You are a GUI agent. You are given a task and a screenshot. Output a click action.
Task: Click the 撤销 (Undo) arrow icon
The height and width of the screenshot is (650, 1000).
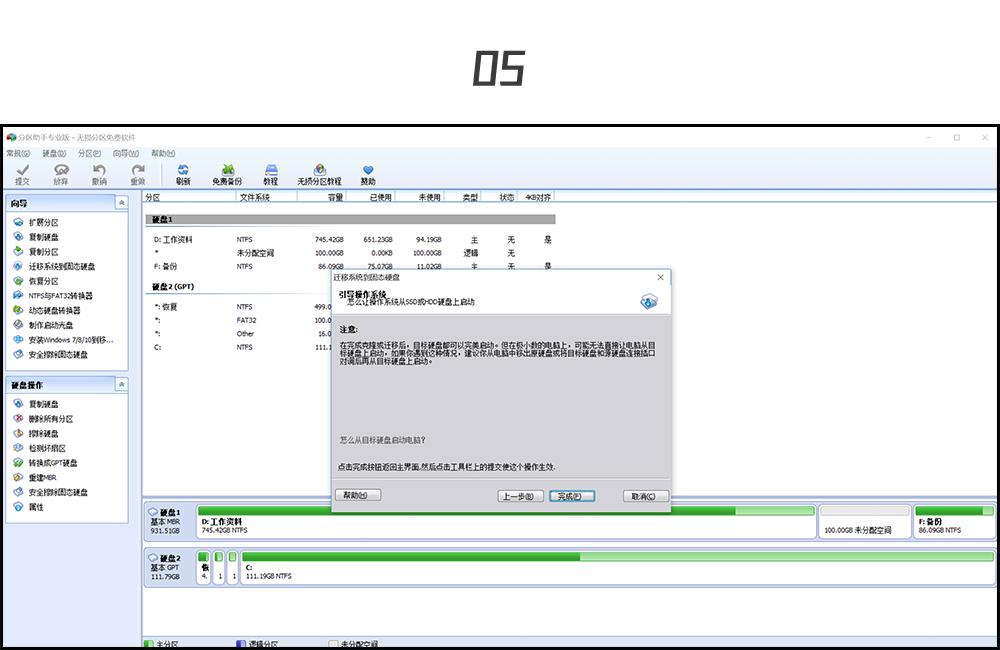tap(99, 172)
